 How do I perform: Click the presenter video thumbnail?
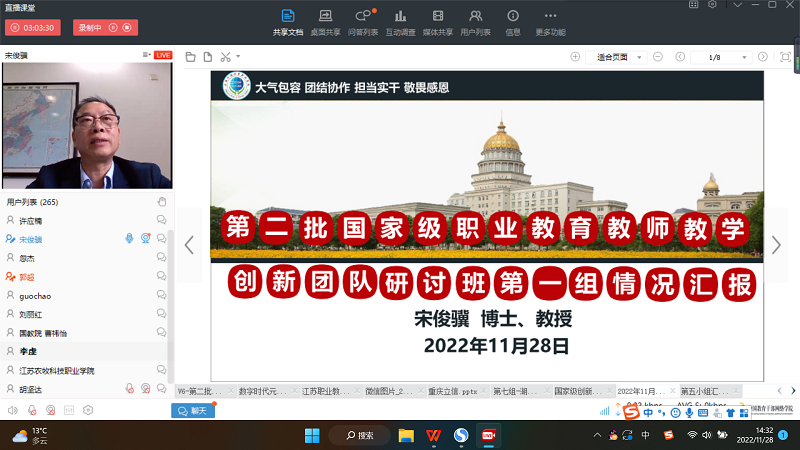(87, 126)
